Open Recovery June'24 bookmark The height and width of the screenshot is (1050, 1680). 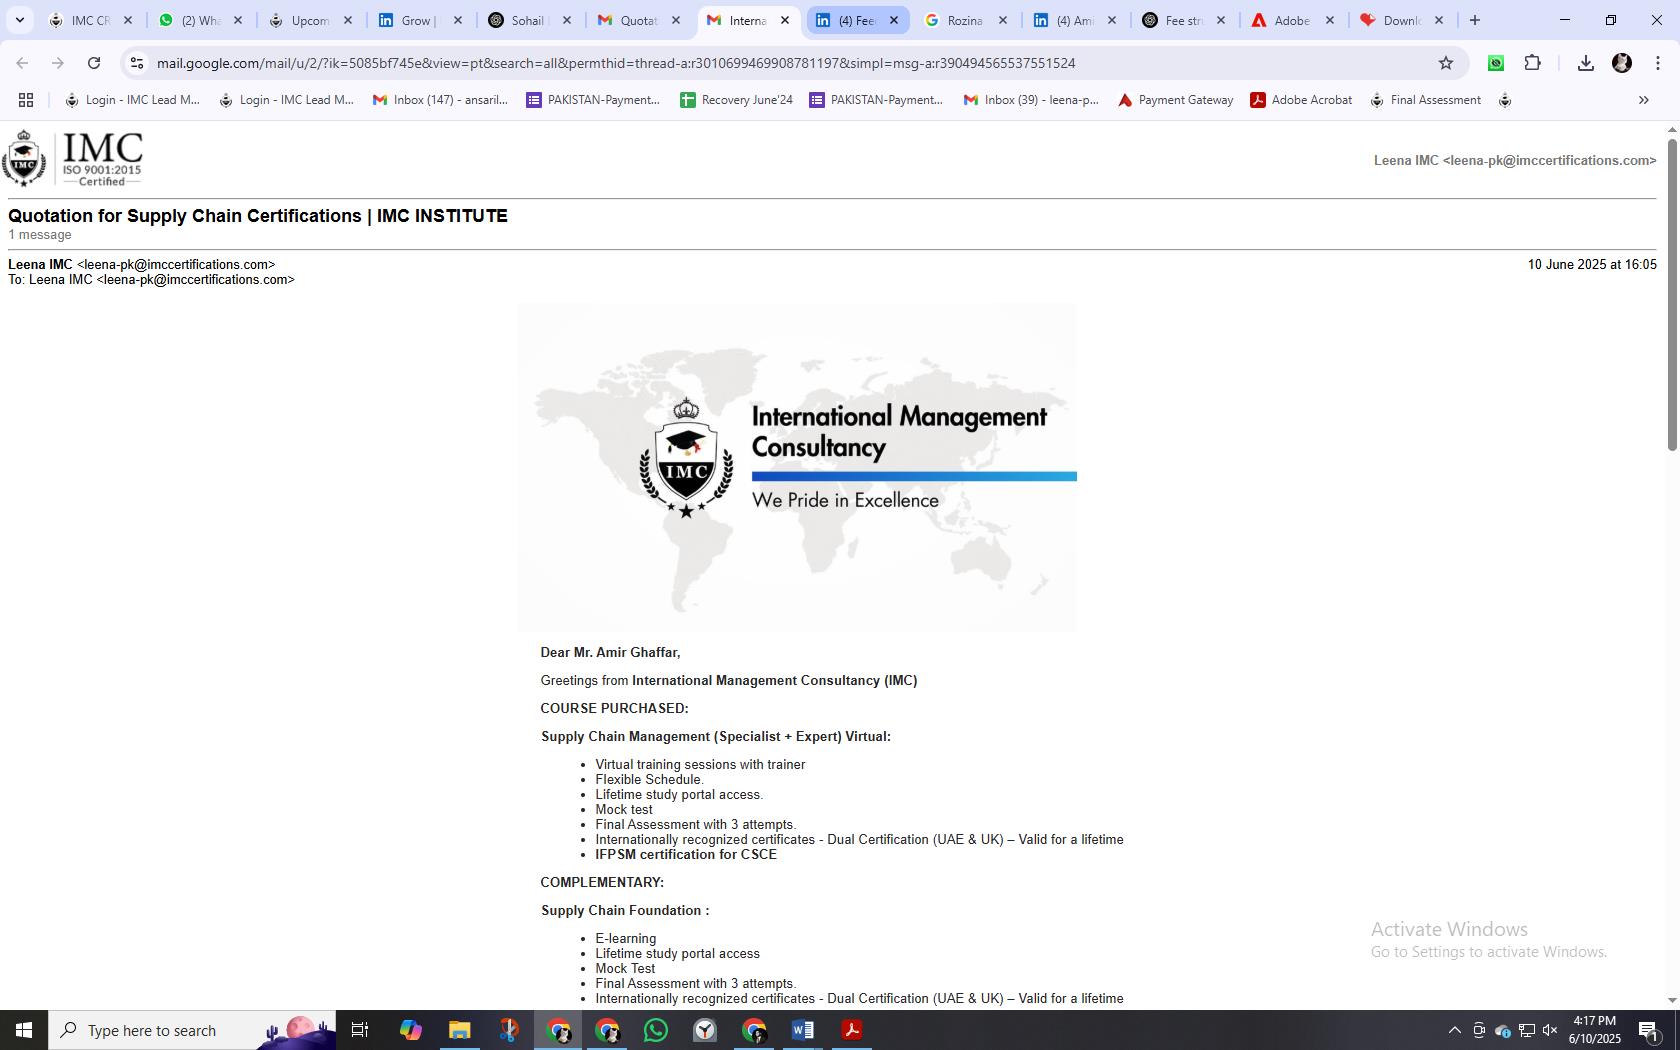point(737,100)
